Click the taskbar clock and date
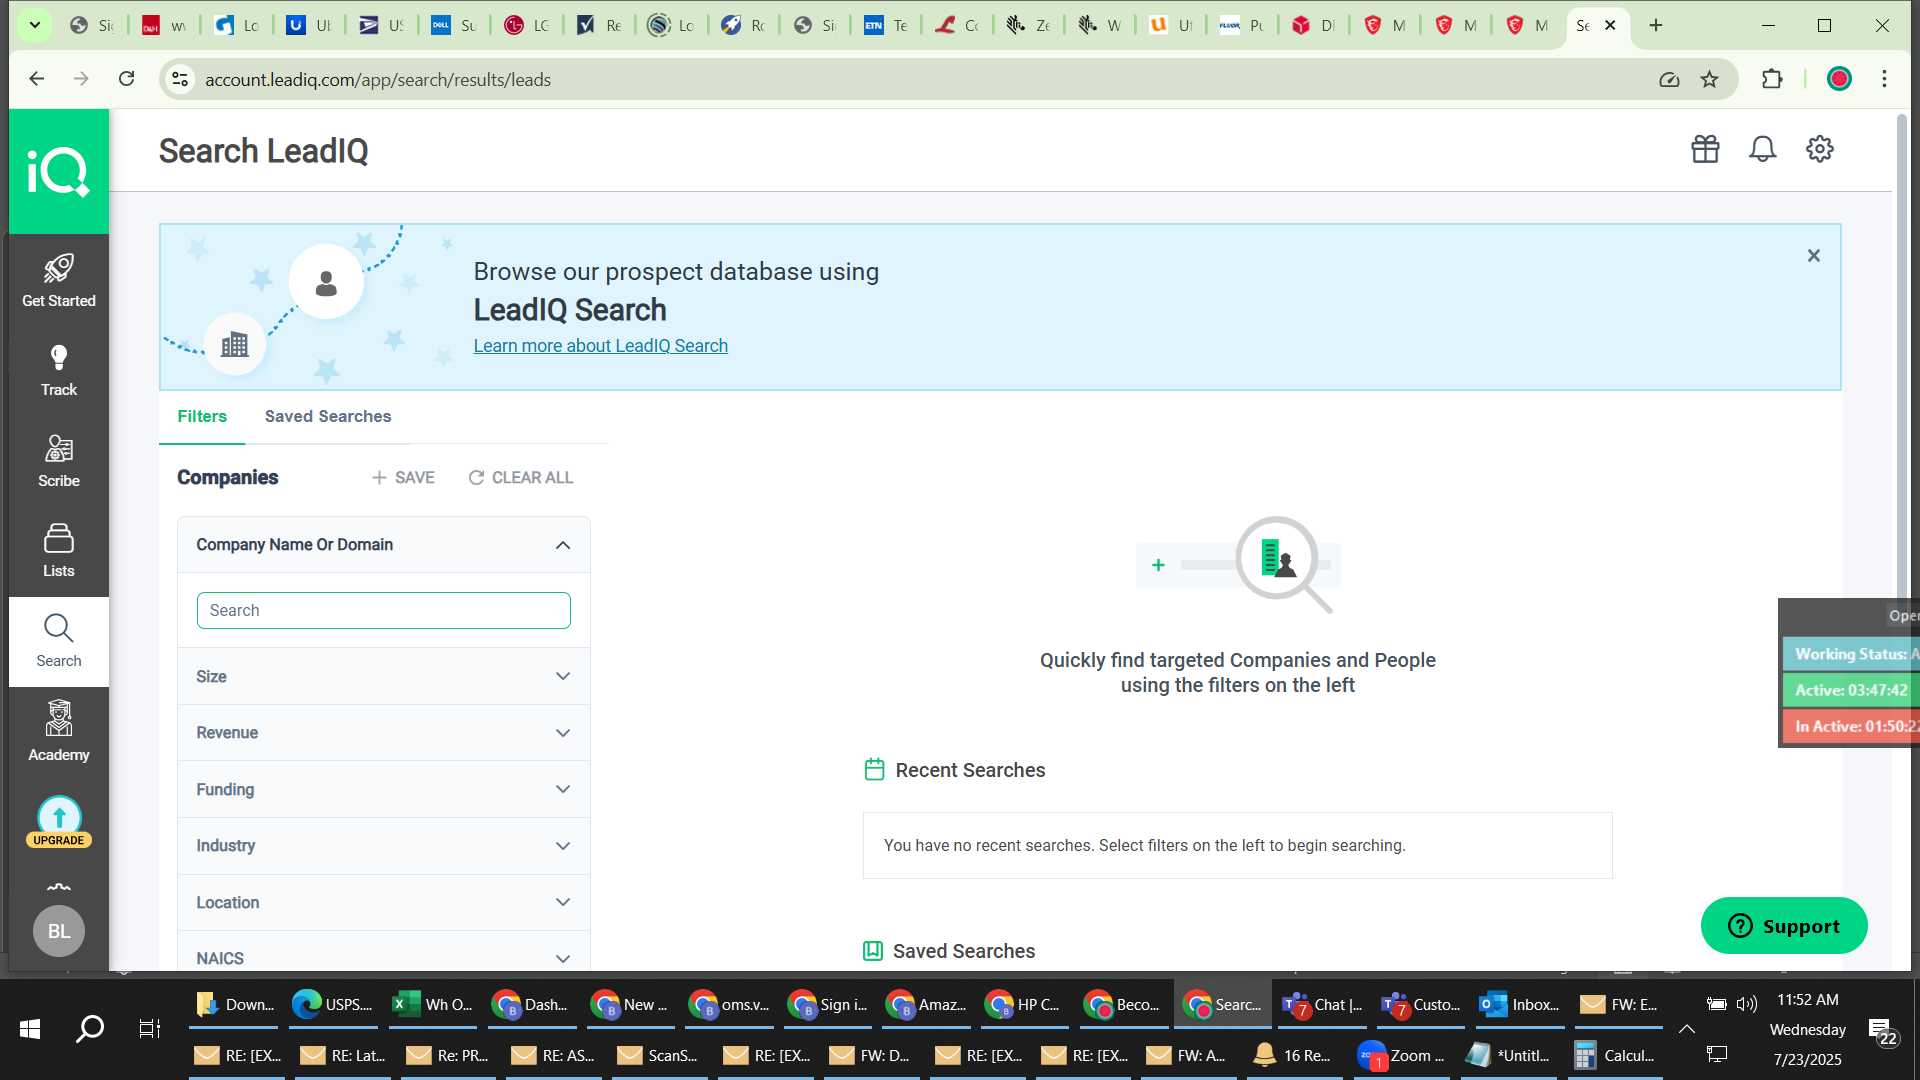Image resolution: width=1920 pixels, height=1080 pixels. click(x=1807, y=1029)
